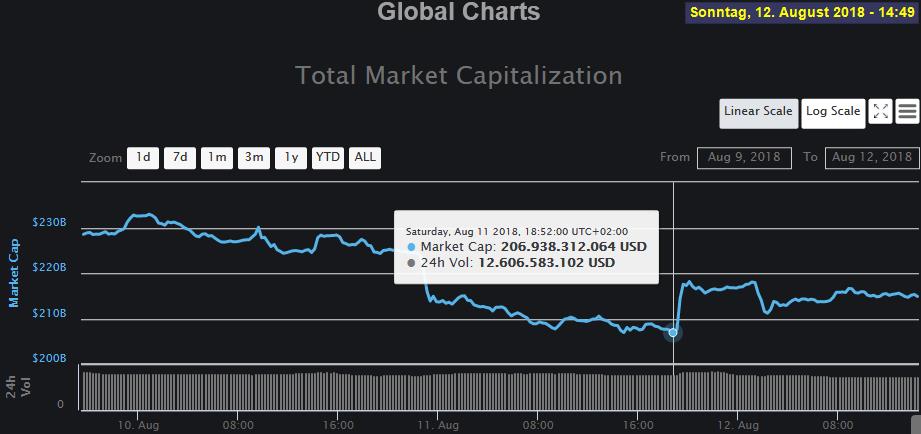
Task: Click the Market Cap axis label
Action: [x=15, y=273]
